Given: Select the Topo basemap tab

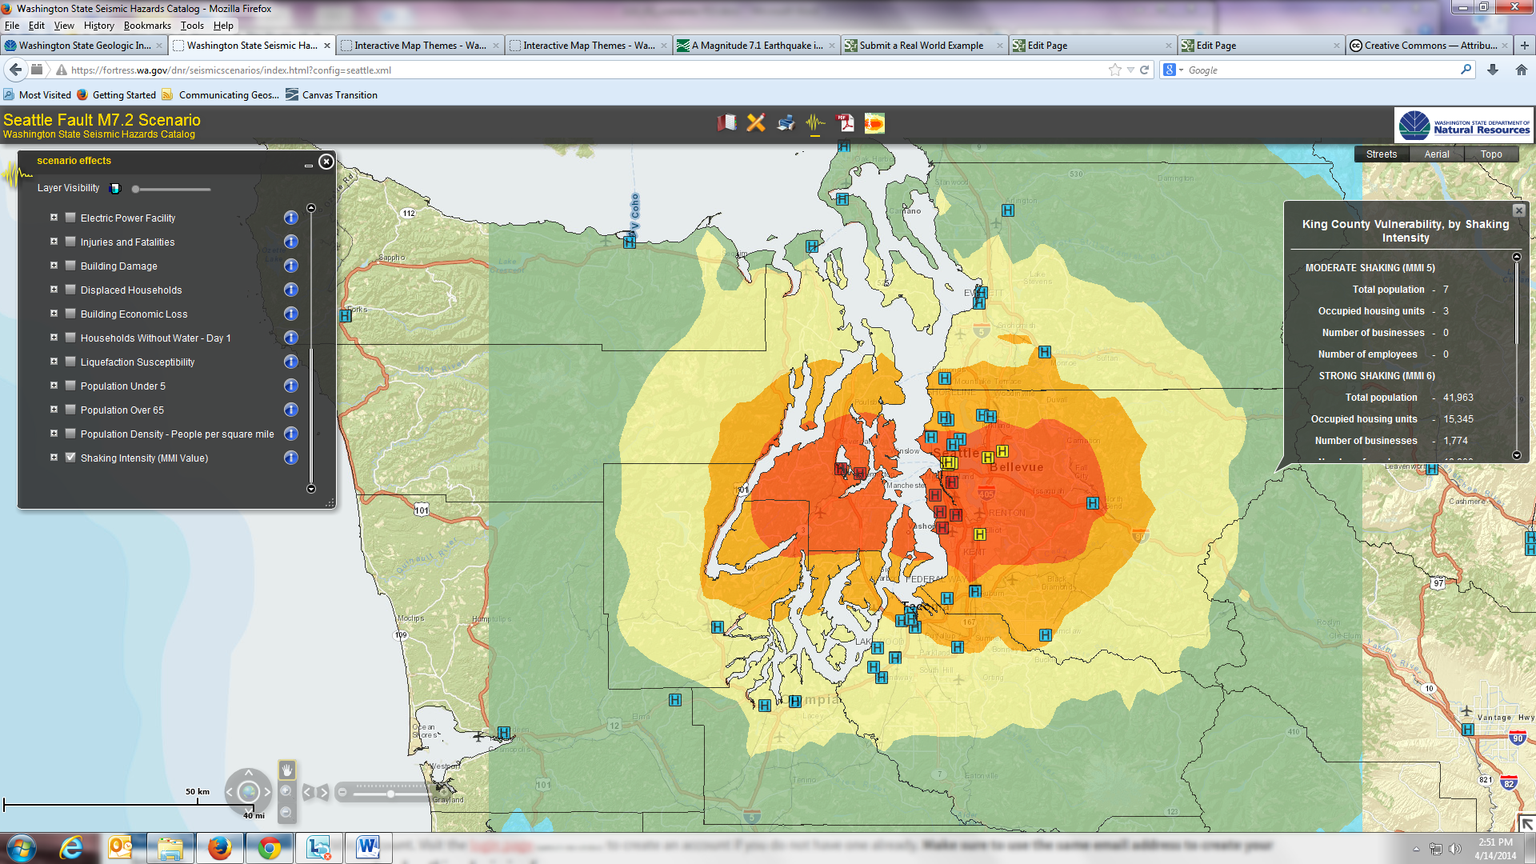Looking at the screenshot, I should tap(1491, 153).
